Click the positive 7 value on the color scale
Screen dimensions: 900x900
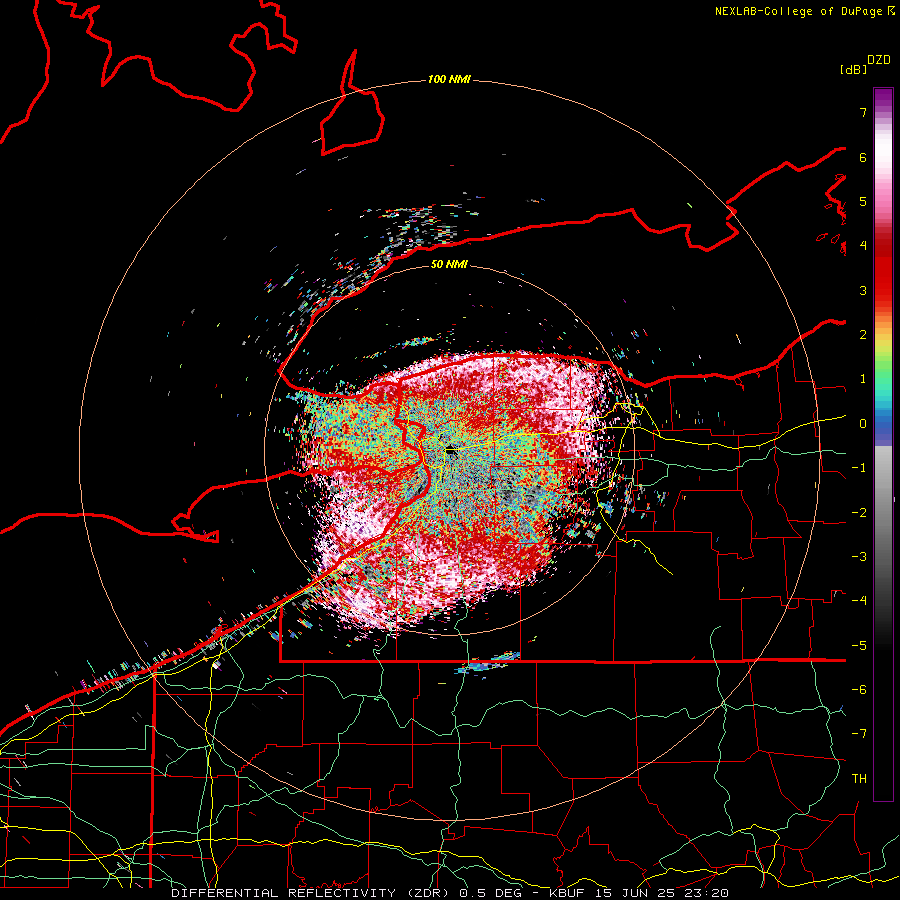tap(863, 112)
